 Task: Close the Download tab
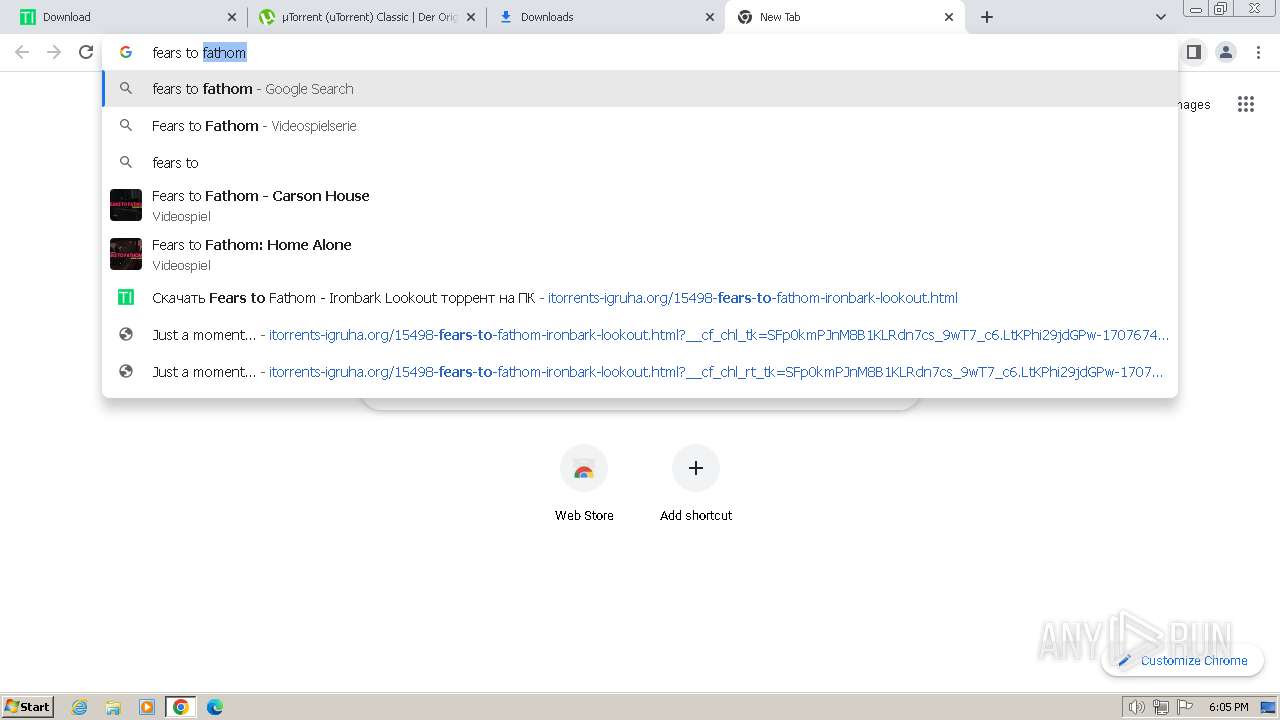(x=232, y=17)
